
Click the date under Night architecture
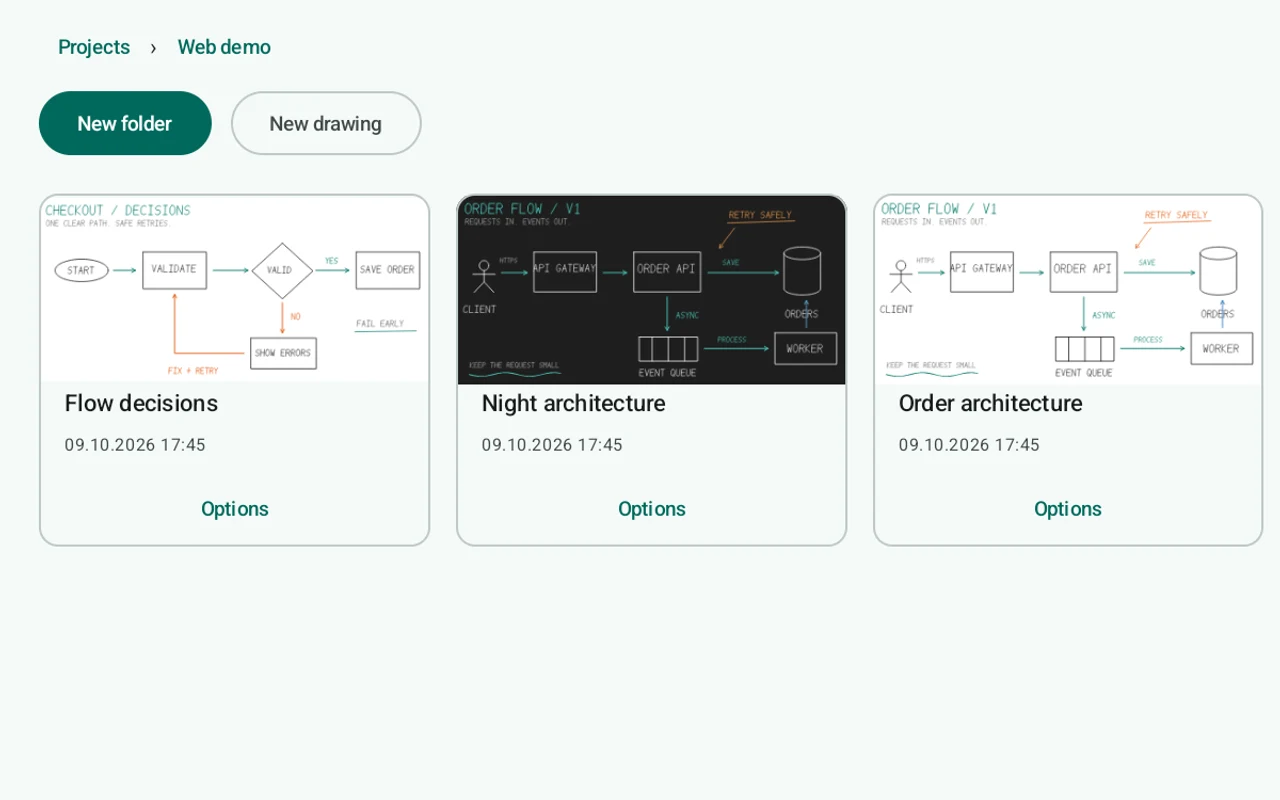[x=552, y=445]
